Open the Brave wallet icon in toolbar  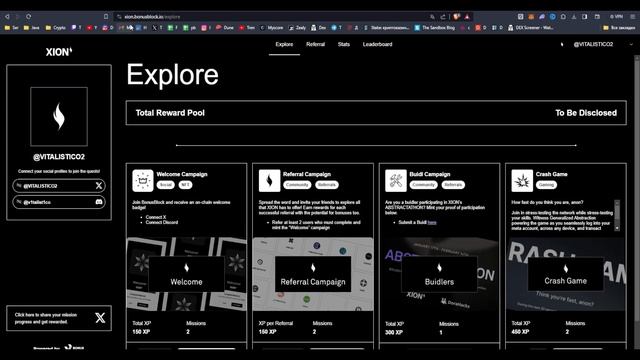coord(597,17)
